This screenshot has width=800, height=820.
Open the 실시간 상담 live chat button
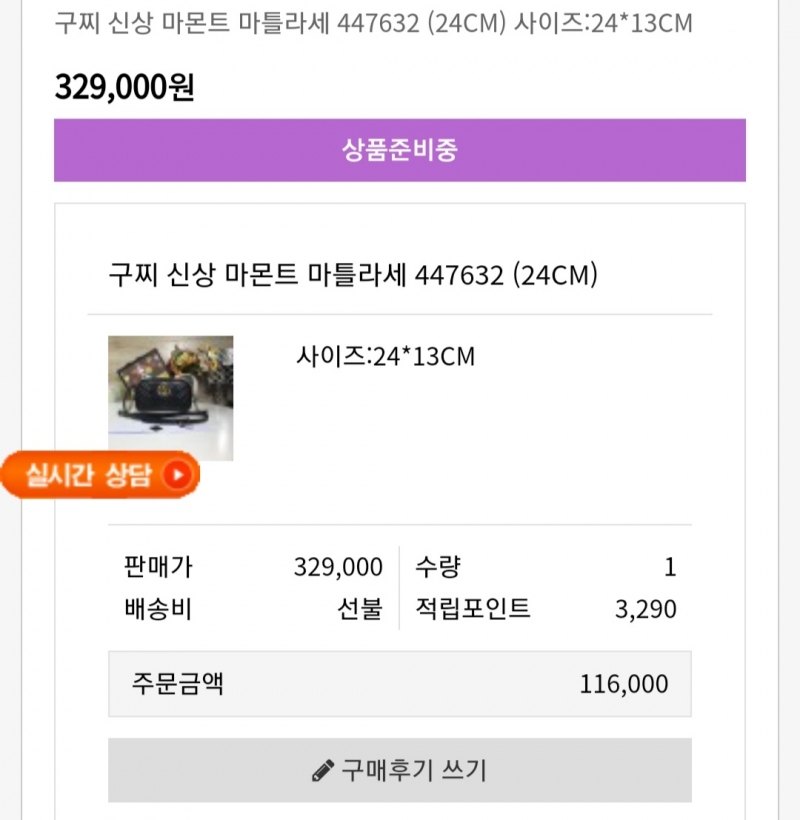pyautogui.click(x=100, y=475)
